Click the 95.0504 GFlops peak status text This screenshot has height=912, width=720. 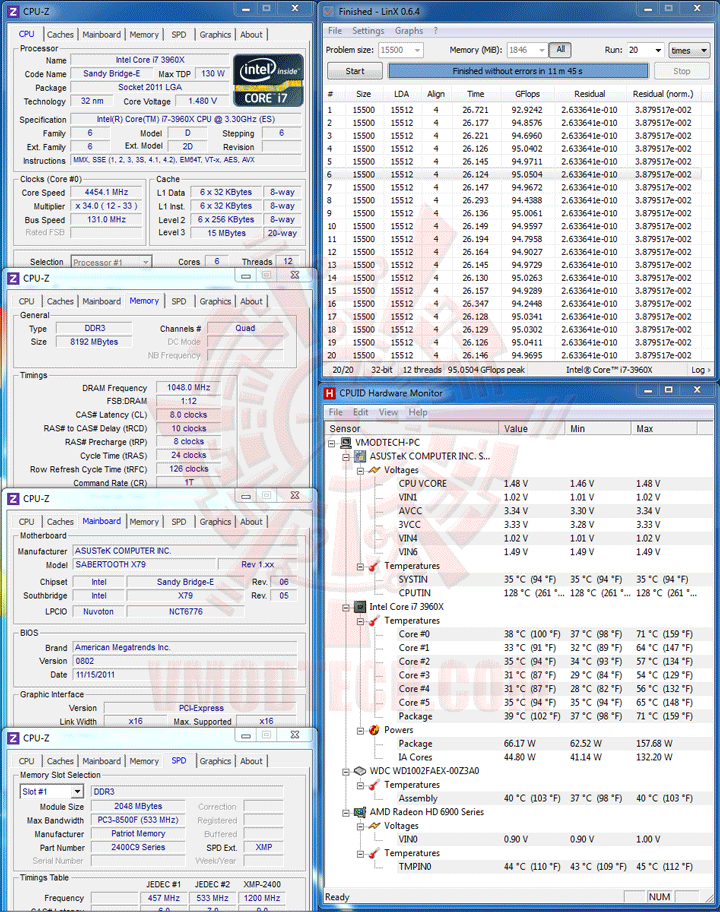486,370
